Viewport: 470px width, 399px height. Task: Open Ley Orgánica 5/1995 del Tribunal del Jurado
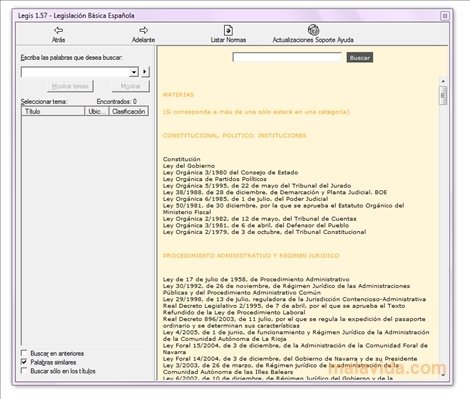pos(257,186)
